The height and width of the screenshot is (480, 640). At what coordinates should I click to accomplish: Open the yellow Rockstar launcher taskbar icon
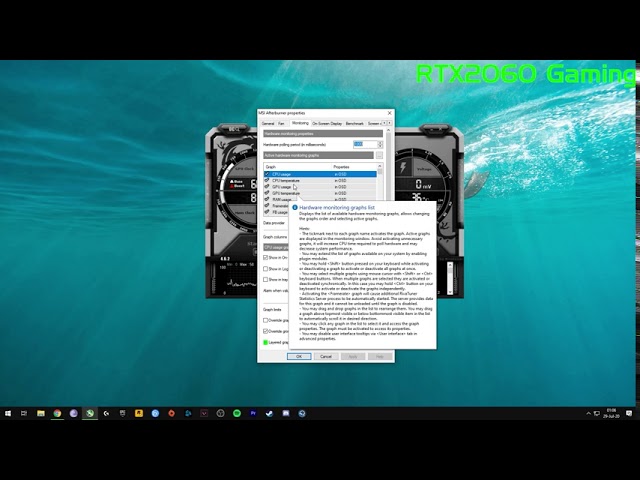pyautogui.click(x=139, y=413)
